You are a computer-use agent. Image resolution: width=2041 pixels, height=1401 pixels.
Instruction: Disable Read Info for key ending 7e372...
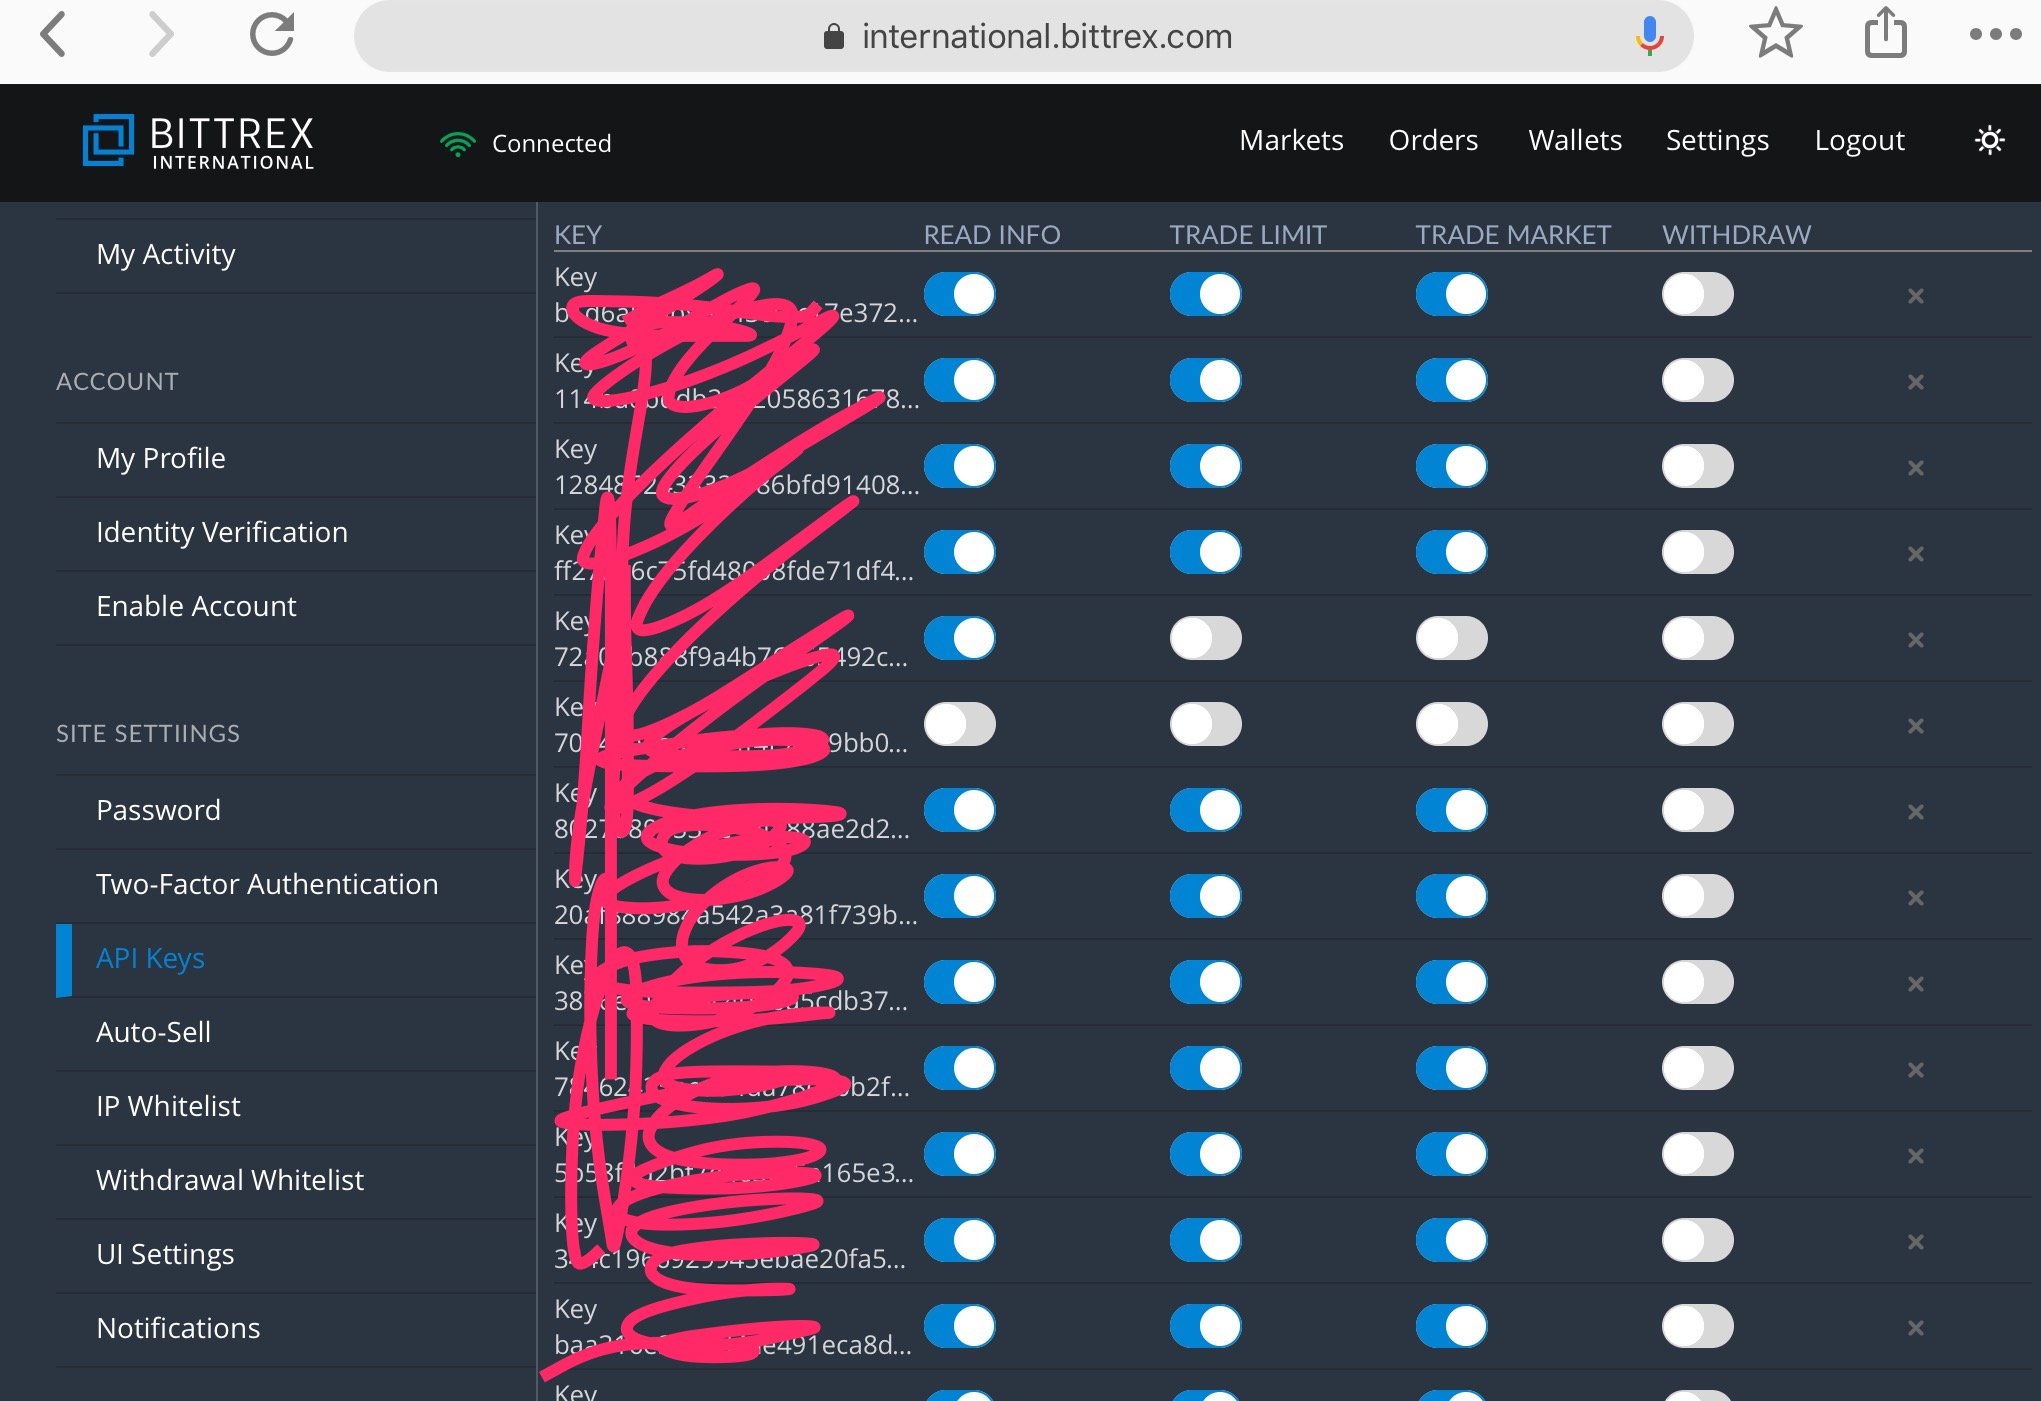point(960,294)
